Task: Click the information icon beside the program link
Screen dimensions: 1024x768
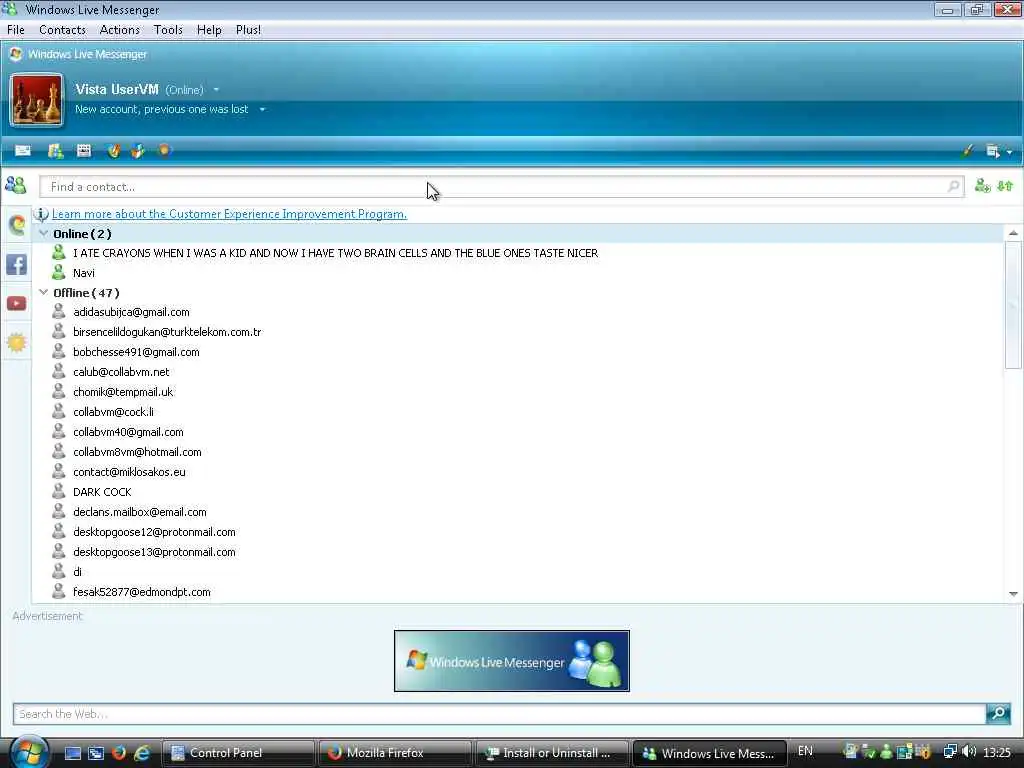Action: coord(41,214)
